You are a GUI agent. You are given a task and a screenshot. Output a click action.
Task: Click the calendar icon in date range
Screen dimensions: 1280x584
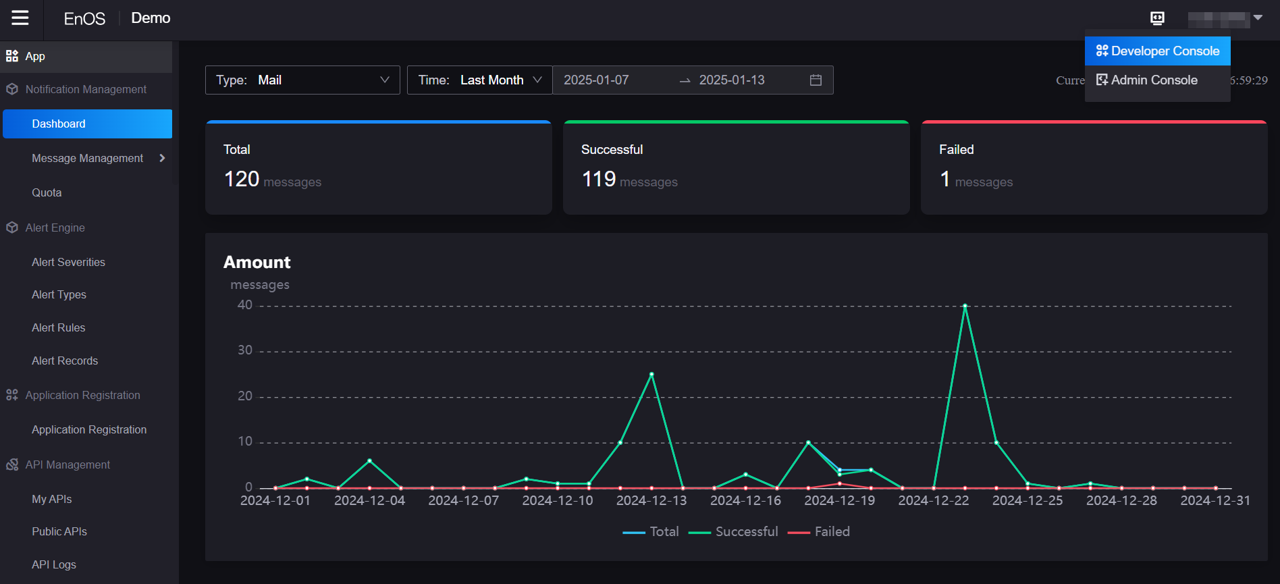[815, 80]
